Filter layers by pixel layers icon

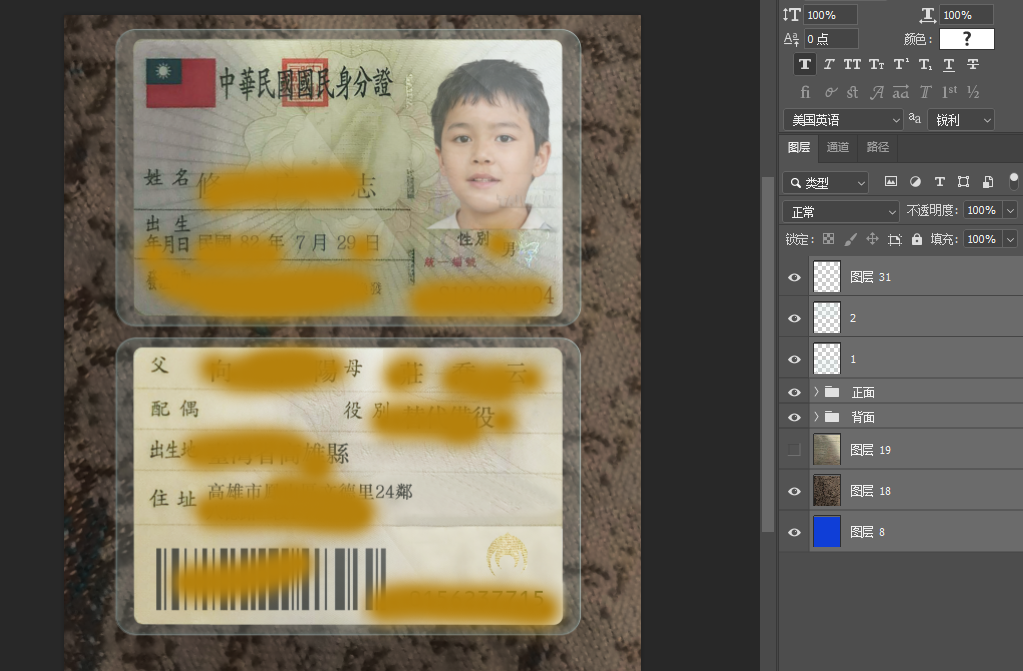(891, 181)
